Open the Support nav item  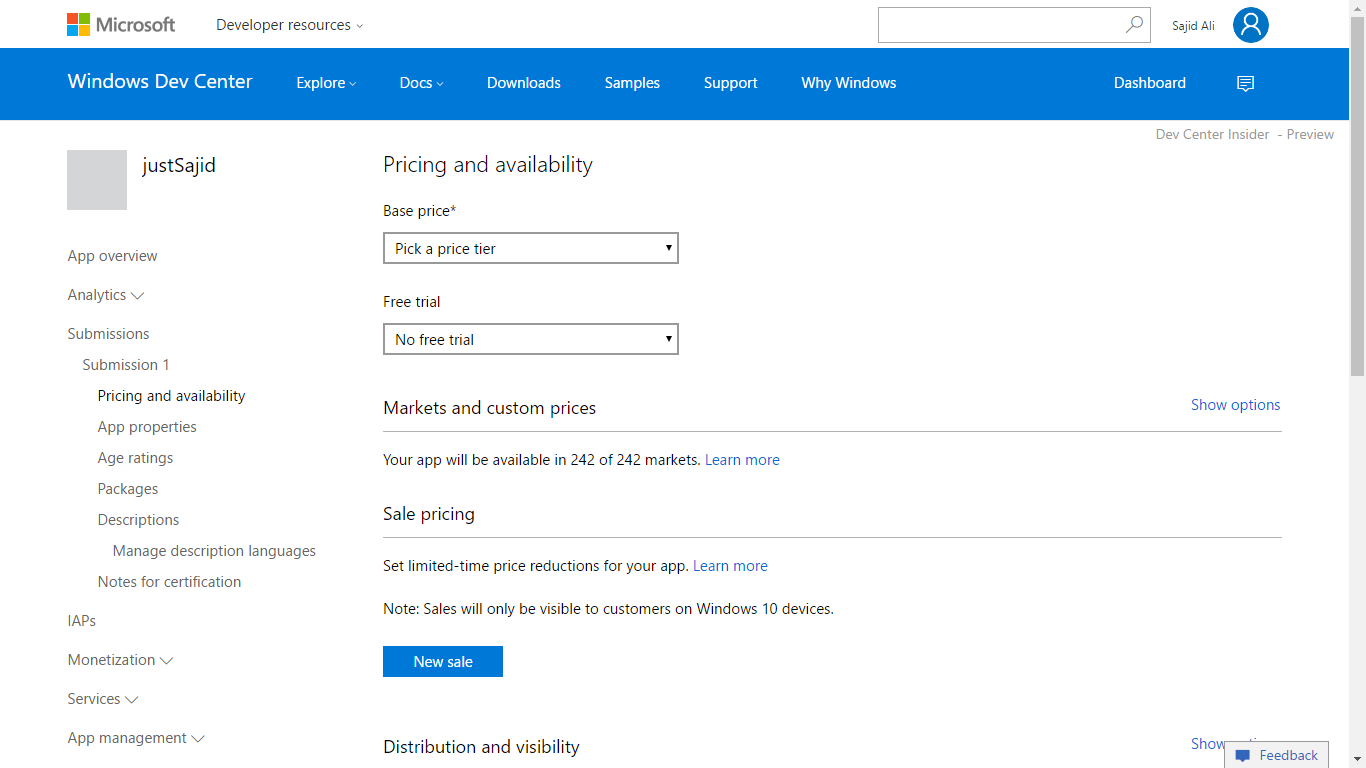730,83
